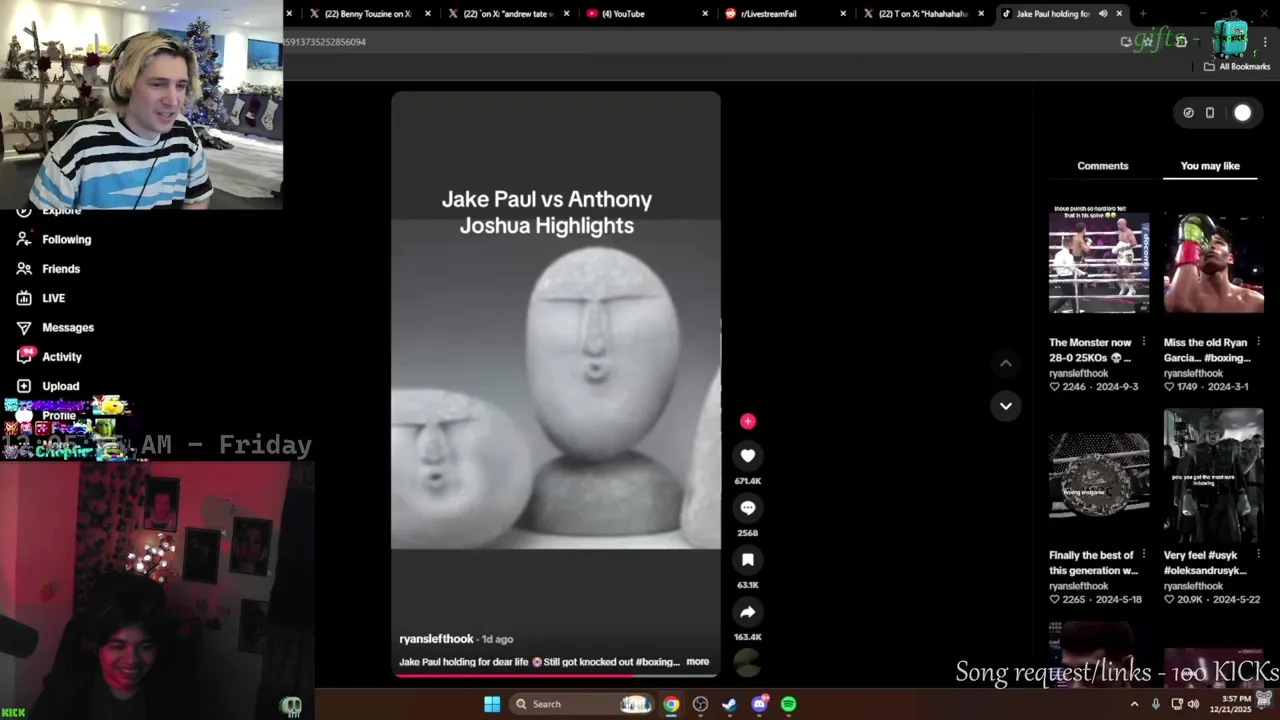The image size is (1280, 720).
Task: Expand caption with the more link
Action: tap(698, 662)
